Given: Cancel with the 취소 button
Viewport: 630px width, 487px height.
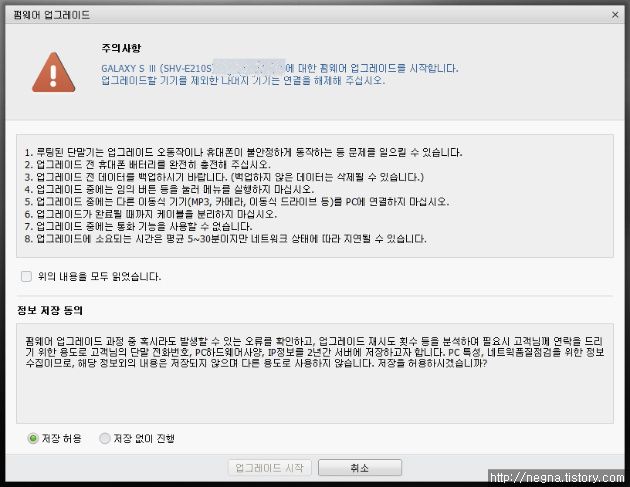Looking at the screenshot, I should pyautogui.click(x=360, y=468).
